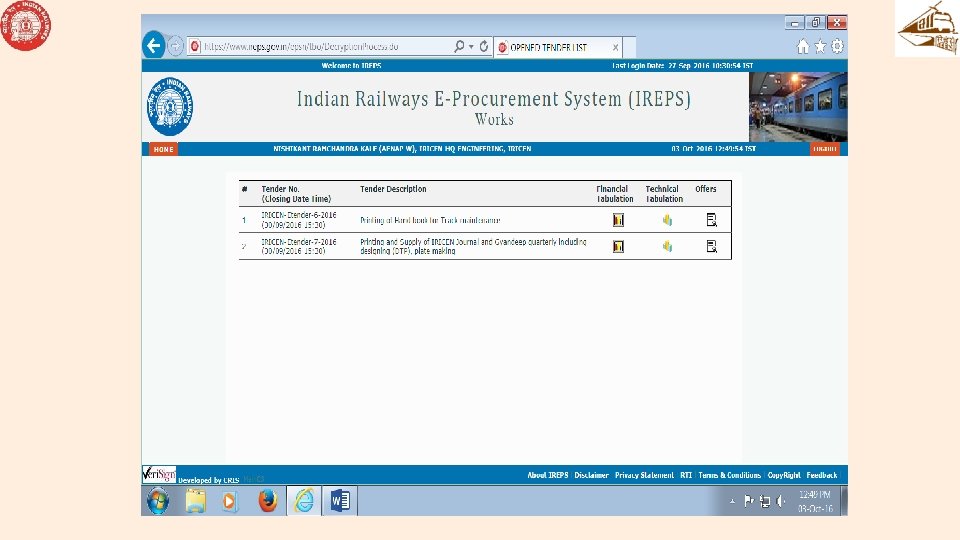
Task: Open the About IREPS link
Action: click(x=548, y=475)
